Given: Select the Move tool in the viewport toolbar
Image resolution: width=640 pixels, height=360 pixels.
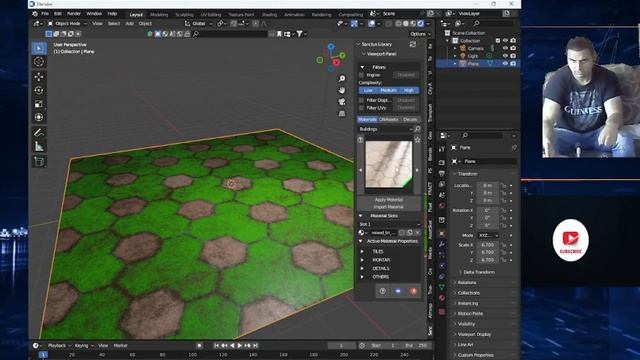Looking at the screenshot, I should click(39, 77).
